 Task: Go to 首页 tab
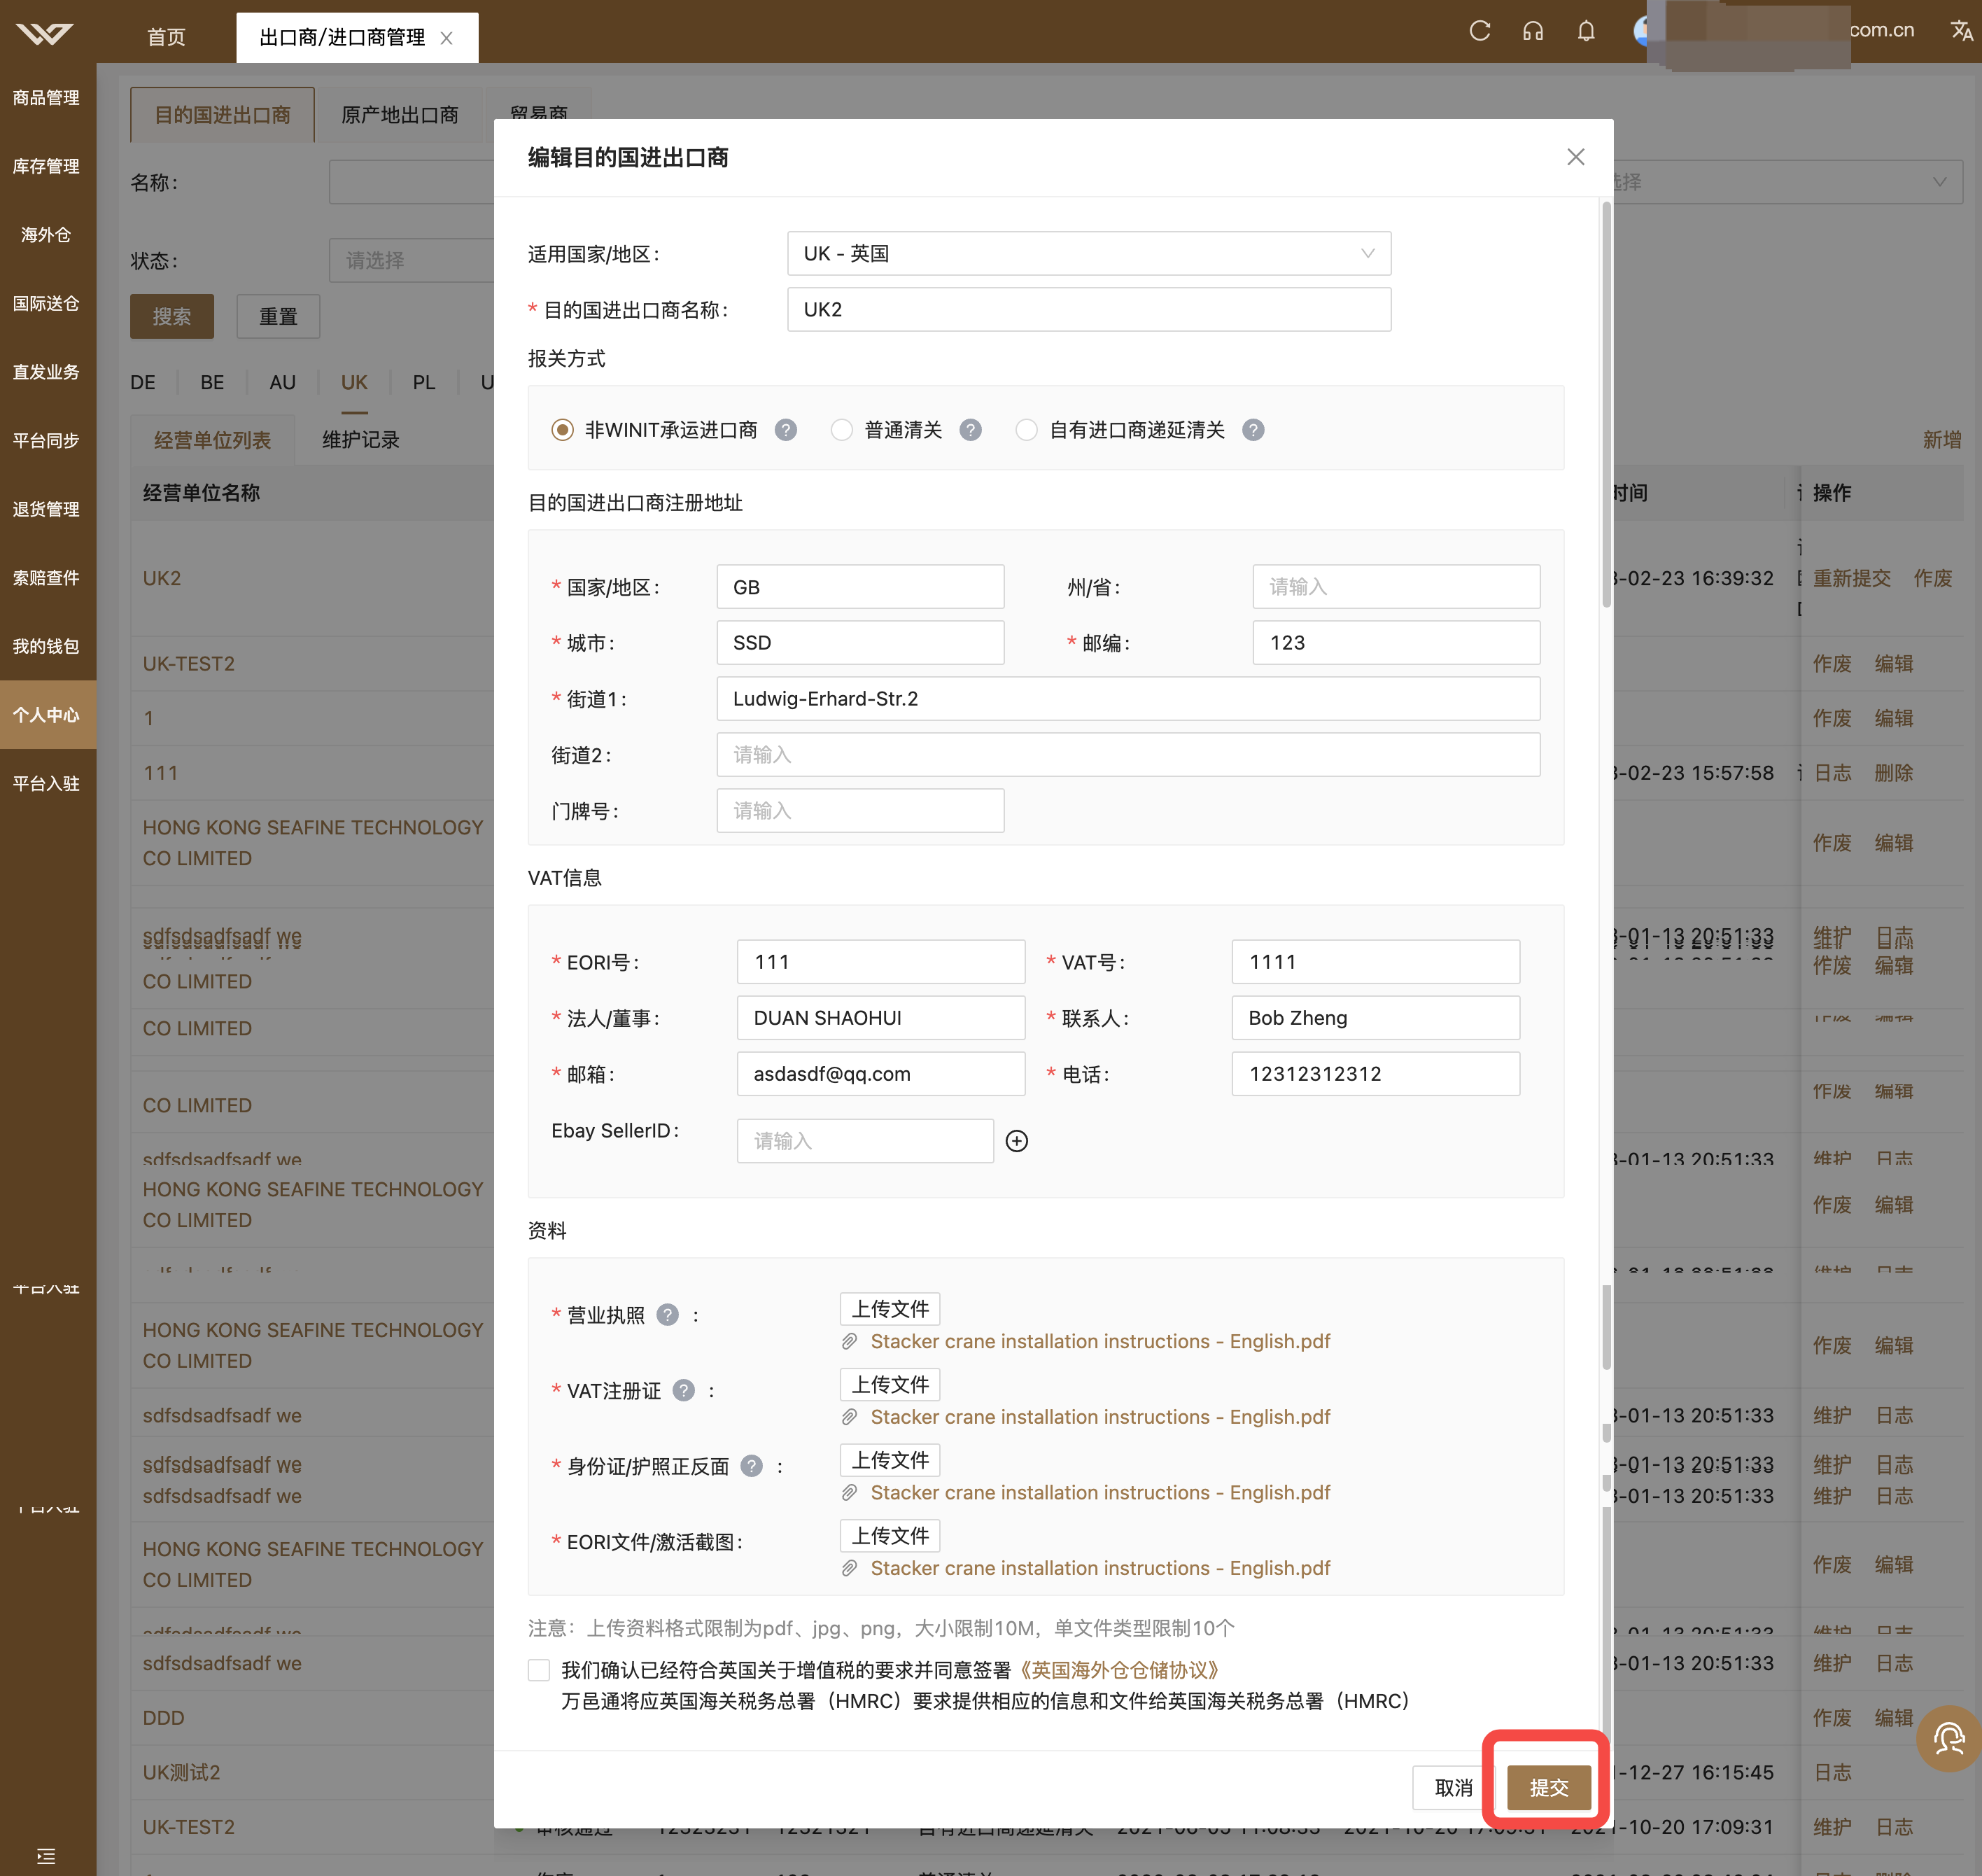166,38
